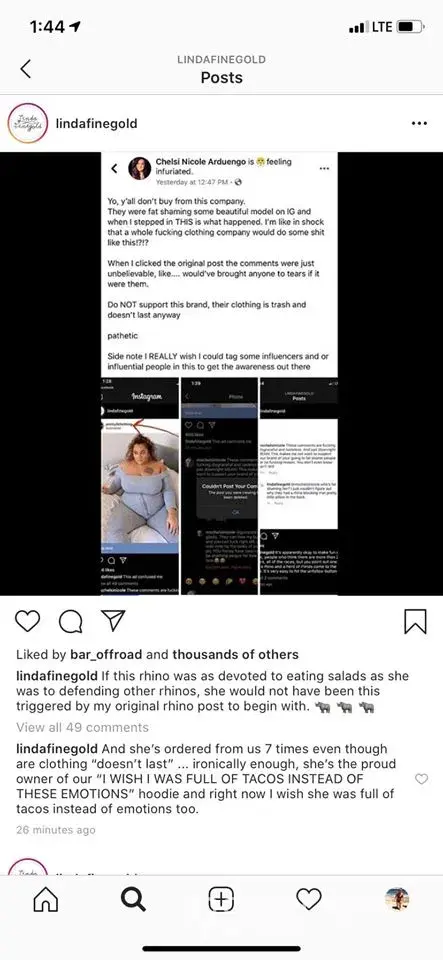Tap lindafinegold name in caption text
The height and width of the screenshot is (960, 443).
(56, 677)
